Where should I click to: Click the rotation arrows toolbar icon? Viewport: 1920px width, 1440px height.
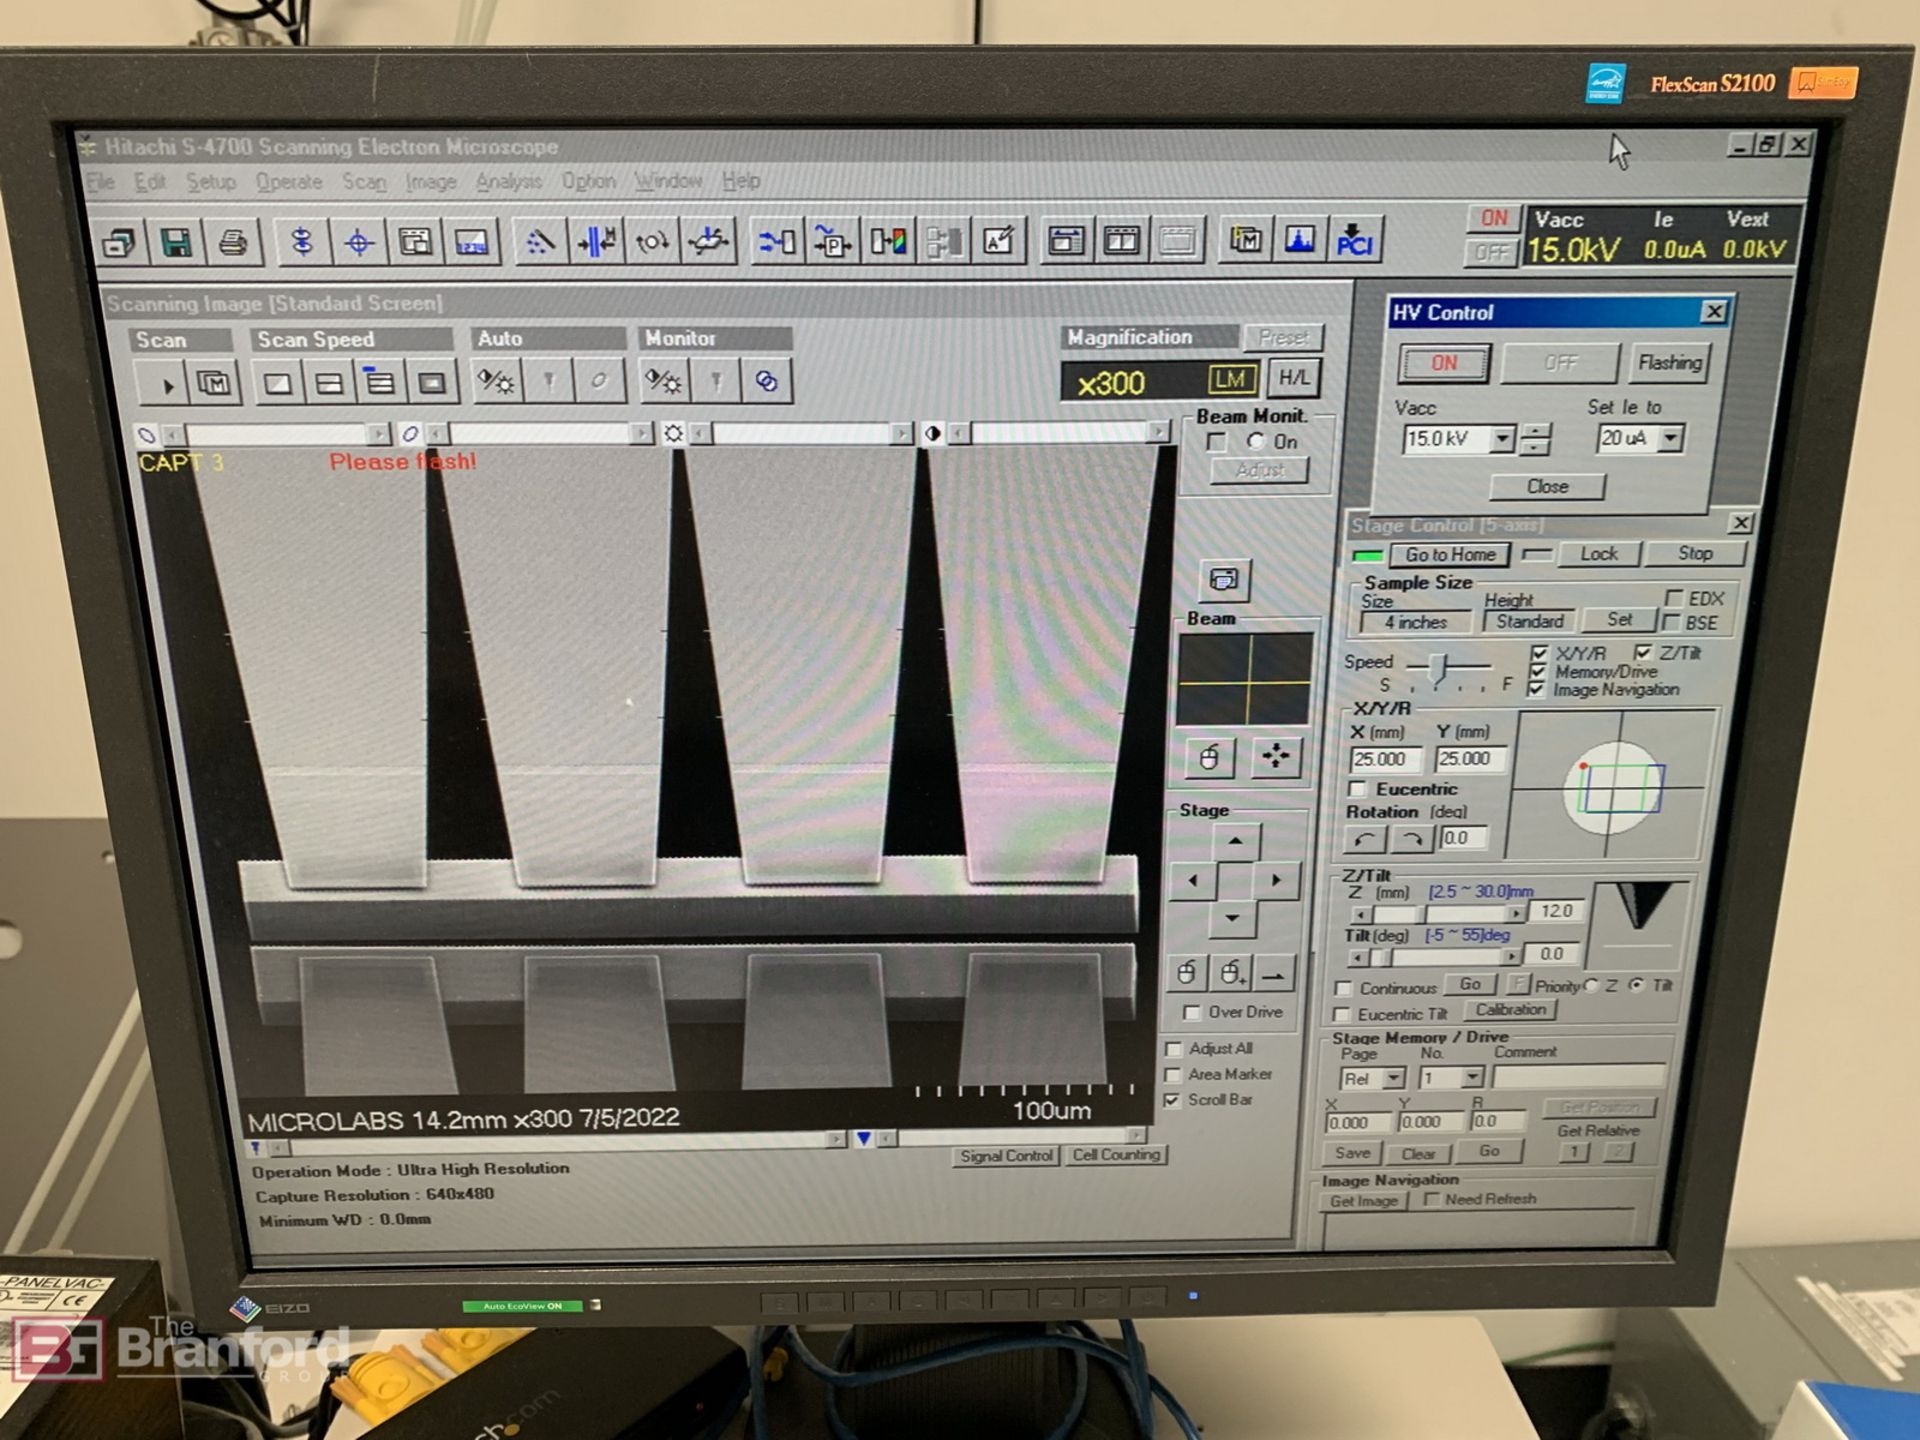(652, 243)
